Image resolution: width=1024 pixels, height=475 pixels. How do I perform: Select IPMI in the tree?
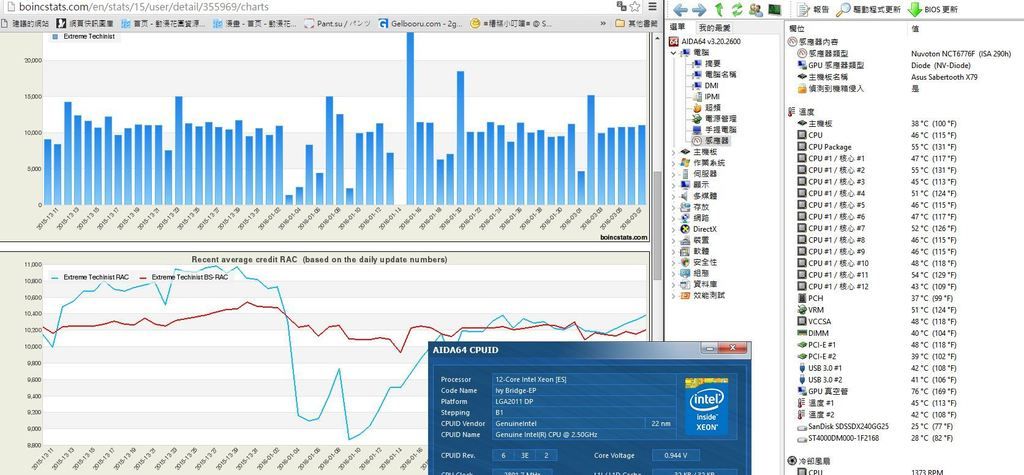(712, 97)
